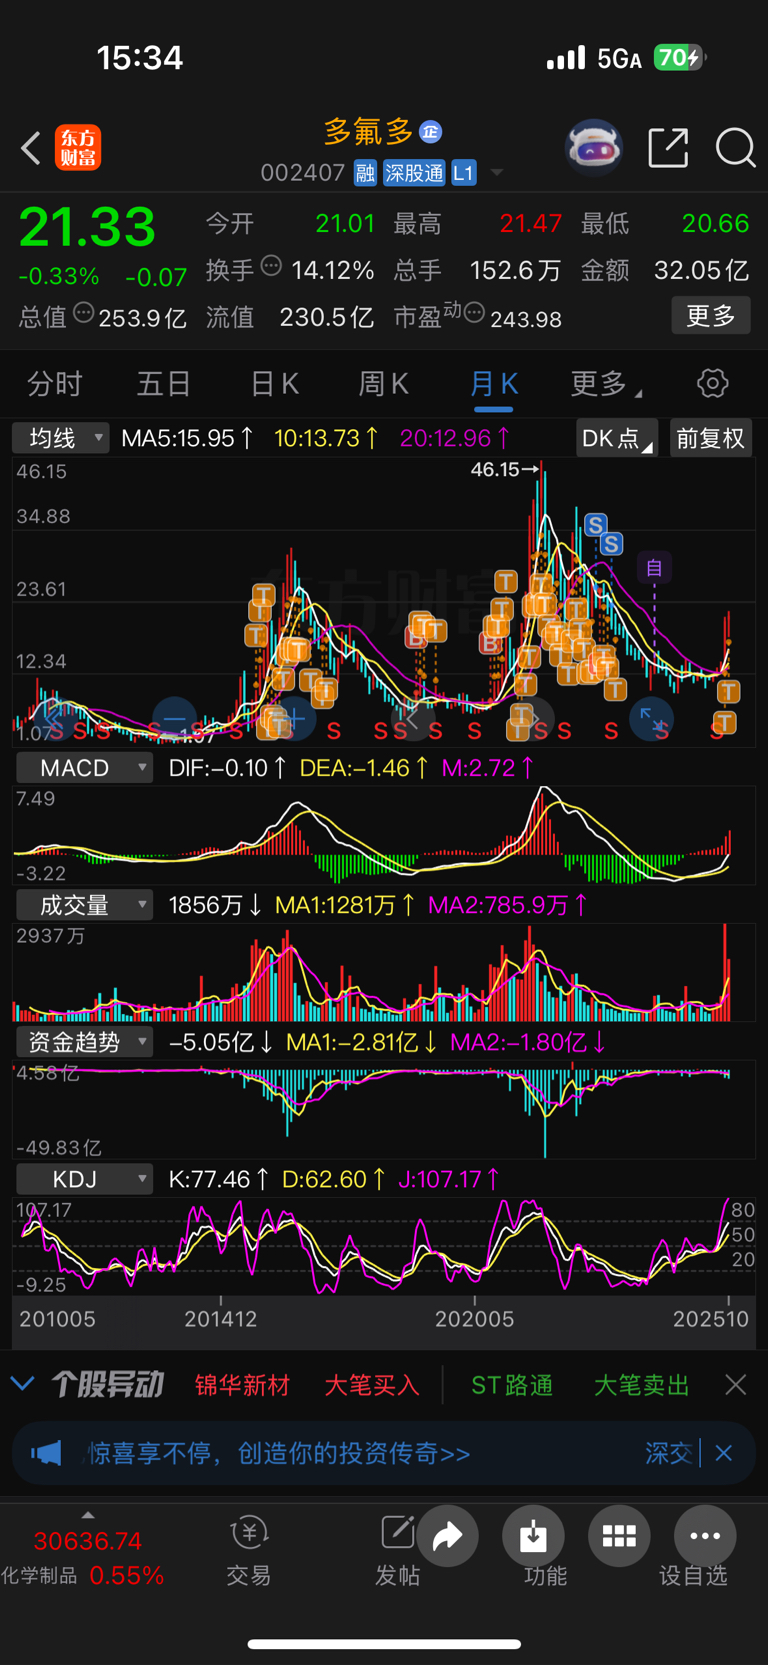Open 锦华新材 in the ticker
769x1665 pixels.
point(242,1385)
